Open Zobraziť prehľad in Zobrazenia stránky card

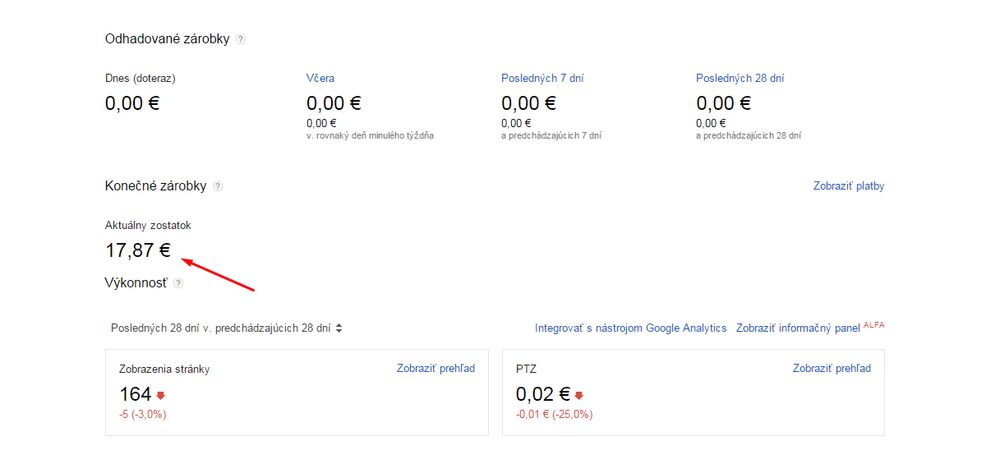[x=436, y=368]
